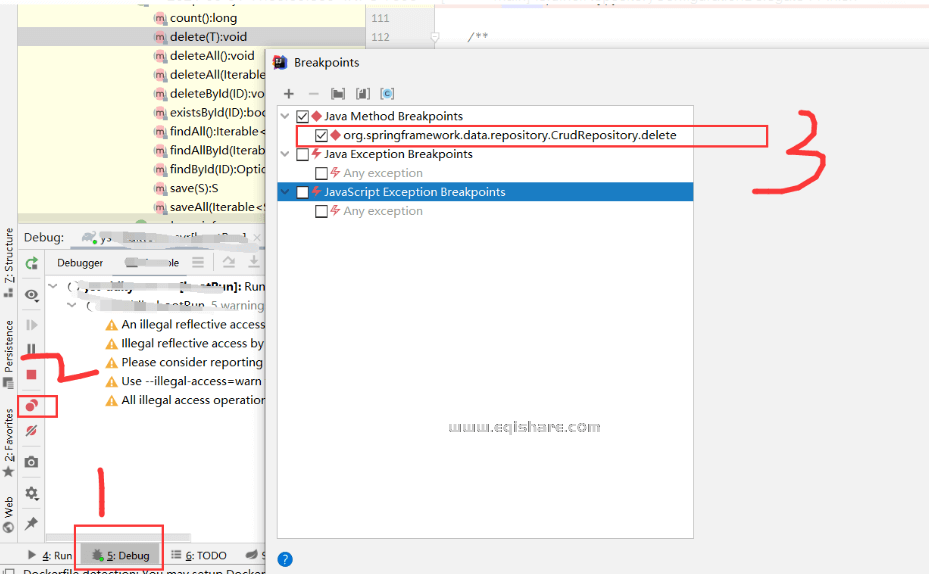Click the group by class icon
Screen dimensions: 929x574
point(386,94)
